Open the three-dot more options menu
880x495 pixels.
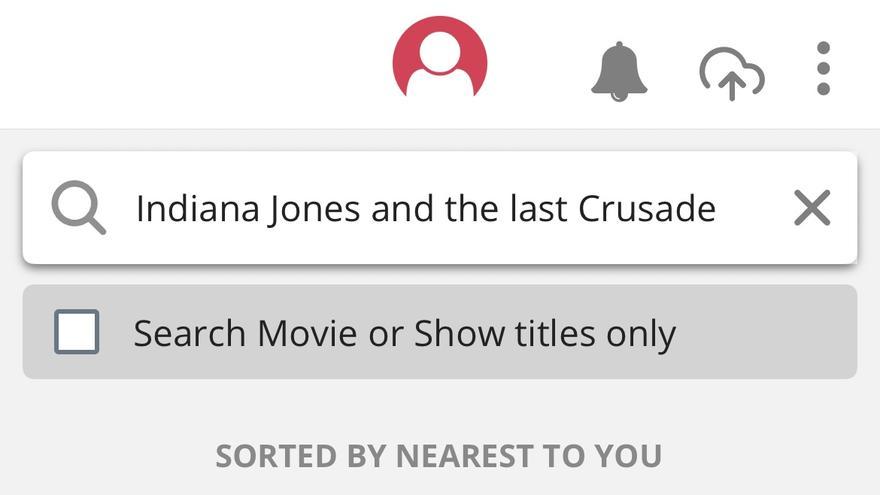[823, 69]
